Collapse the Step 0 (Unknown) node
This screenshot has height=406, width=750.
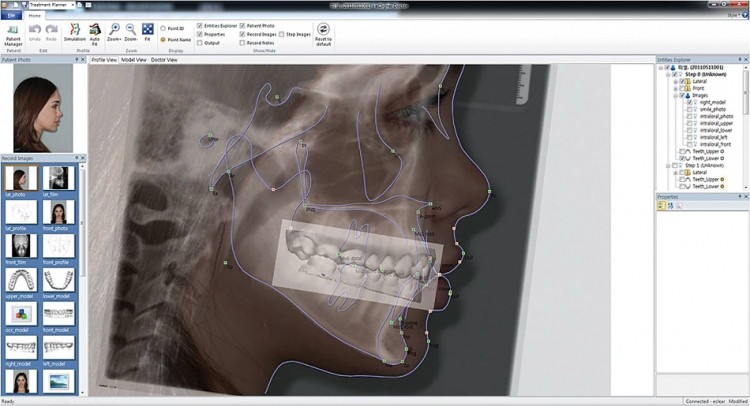click(668, 75)
